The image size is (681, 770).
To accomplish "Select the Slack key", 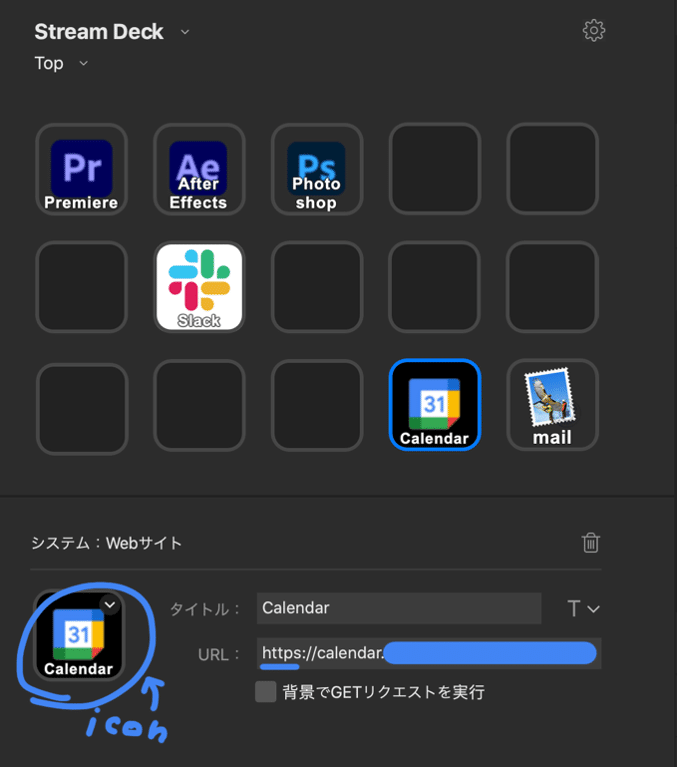I will [x=199, y=288].
